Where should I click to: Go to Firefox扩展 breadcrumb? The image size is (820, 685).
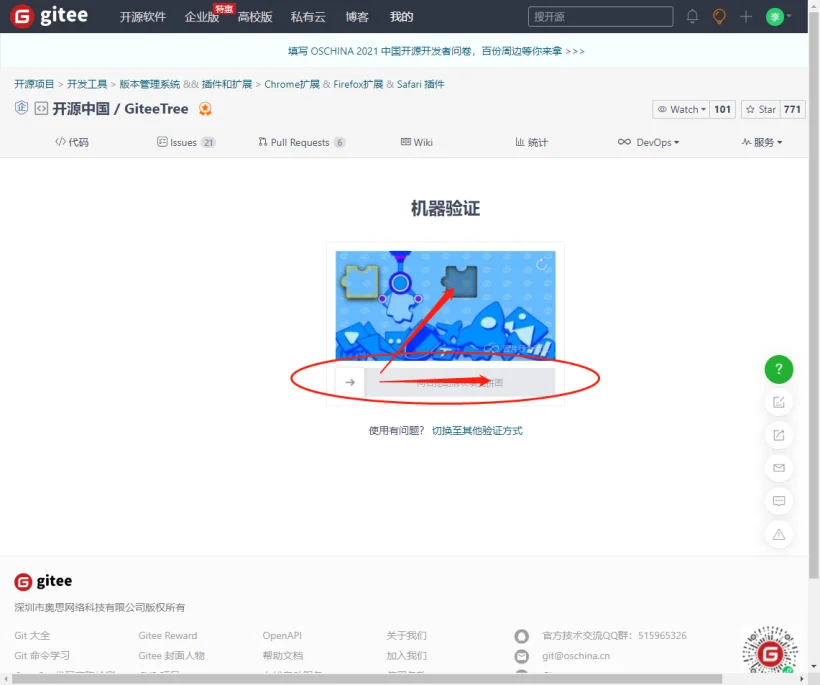tap(358, 84)
